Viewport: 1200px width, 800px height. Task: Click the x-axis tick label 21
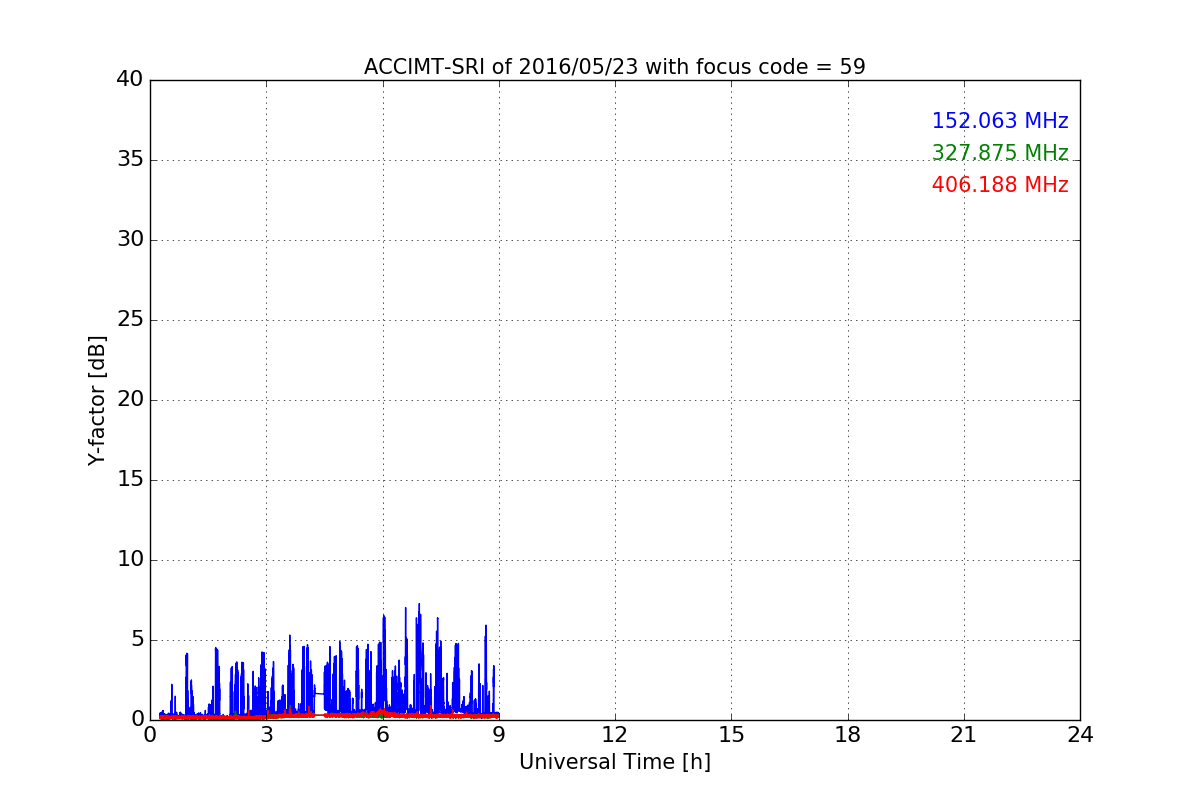pos(964,735)
